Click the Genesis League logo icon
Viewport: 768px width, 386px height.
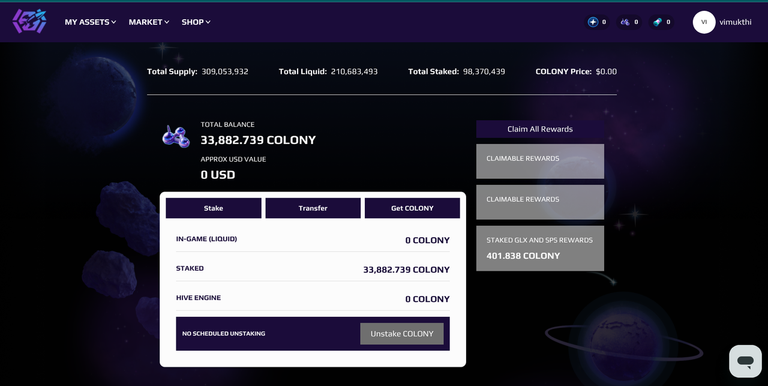29,22
